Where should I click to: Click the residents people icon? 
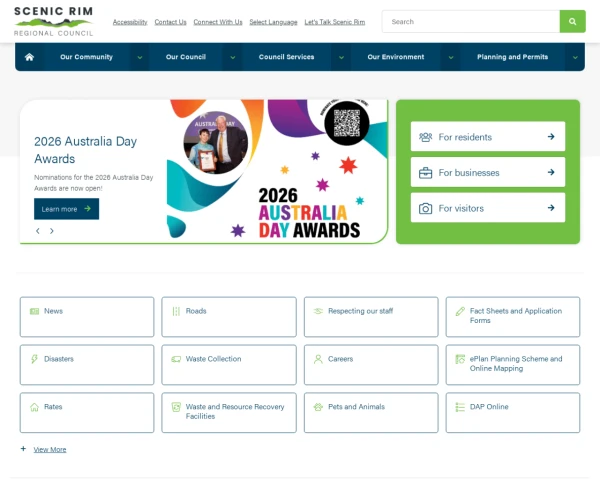pos(425,137)
